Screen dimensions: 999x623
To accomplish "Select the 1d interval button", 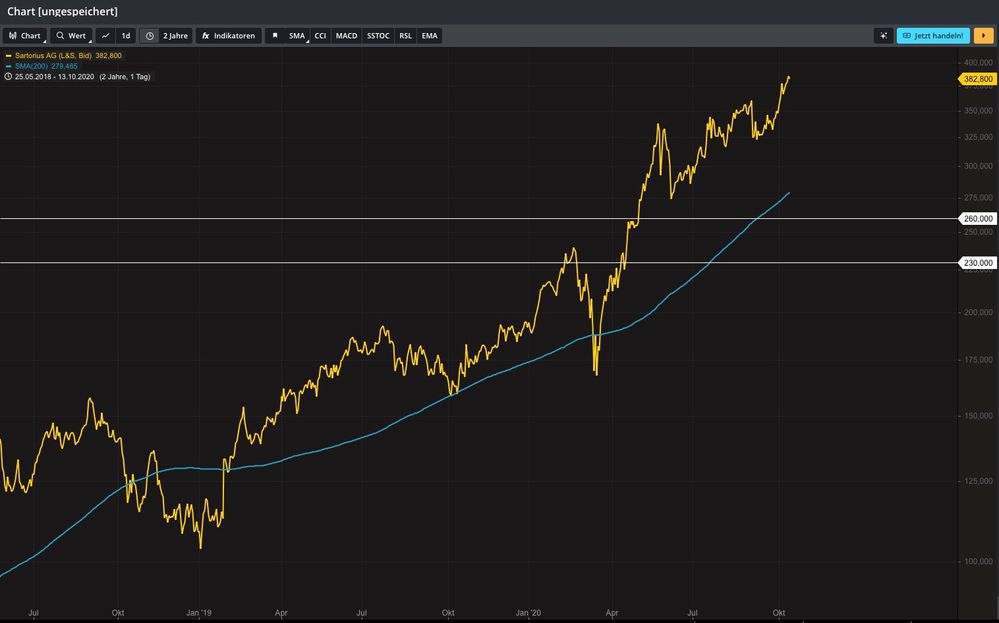I will (126, 36).
